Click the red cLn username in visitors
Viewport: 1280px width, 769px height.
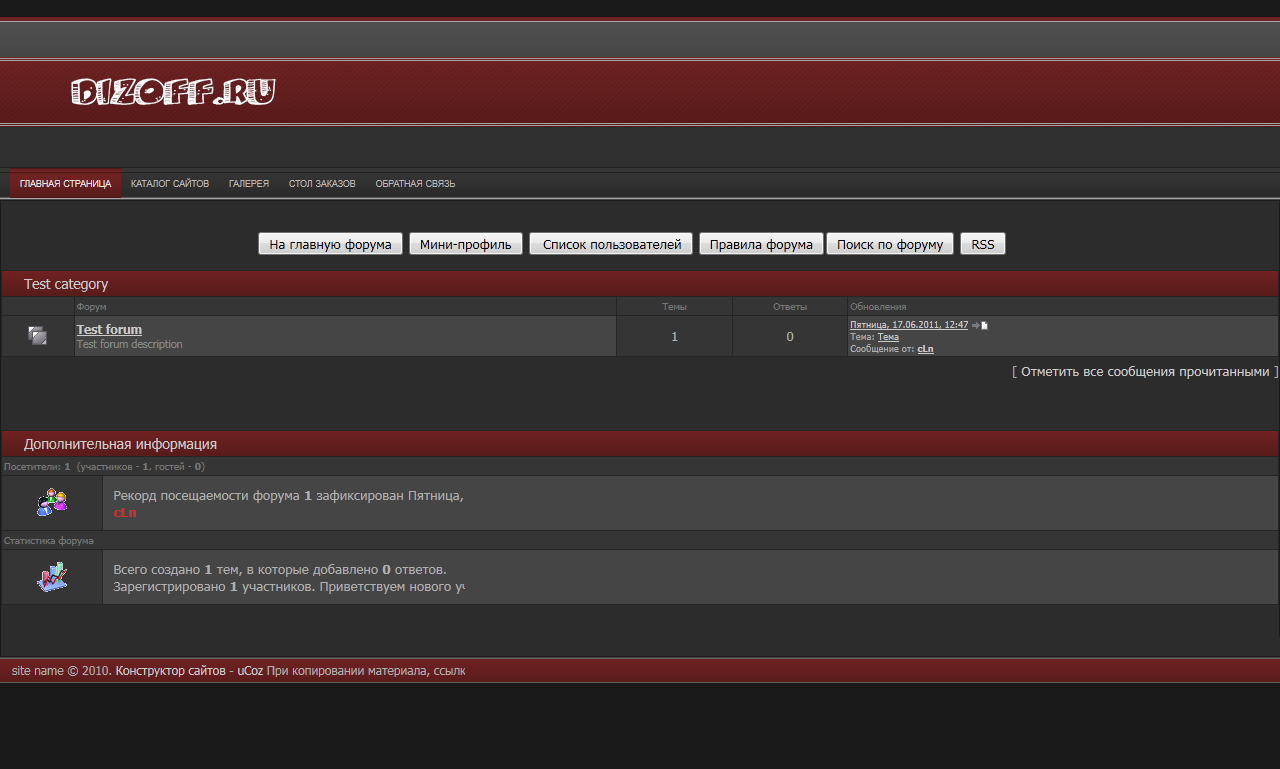click(125, 513)
